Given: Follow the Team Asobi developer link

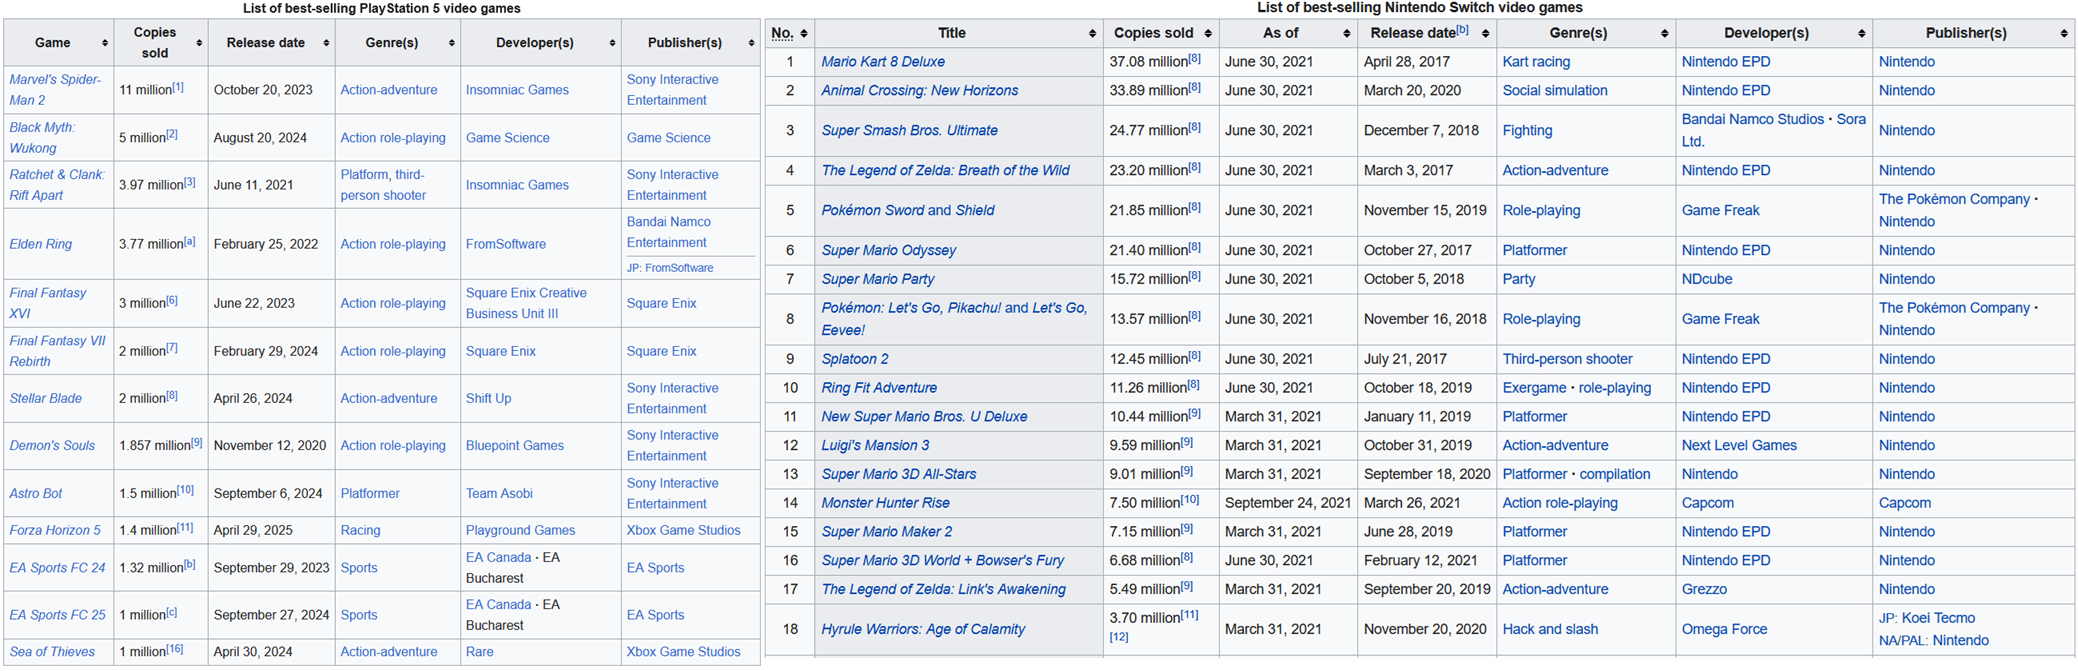Looking at the screenshot, I should pos(499,493).
